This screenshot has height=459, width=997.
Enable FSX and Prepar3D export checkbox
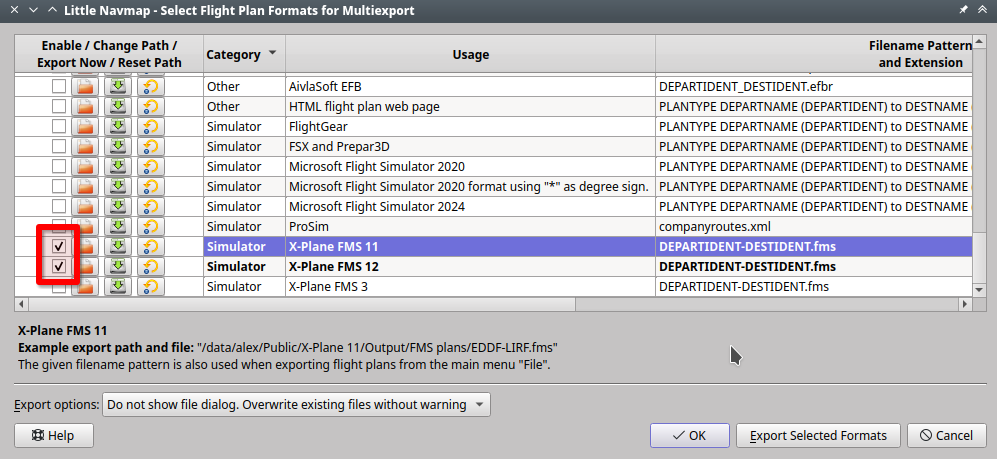click(58, 146)
